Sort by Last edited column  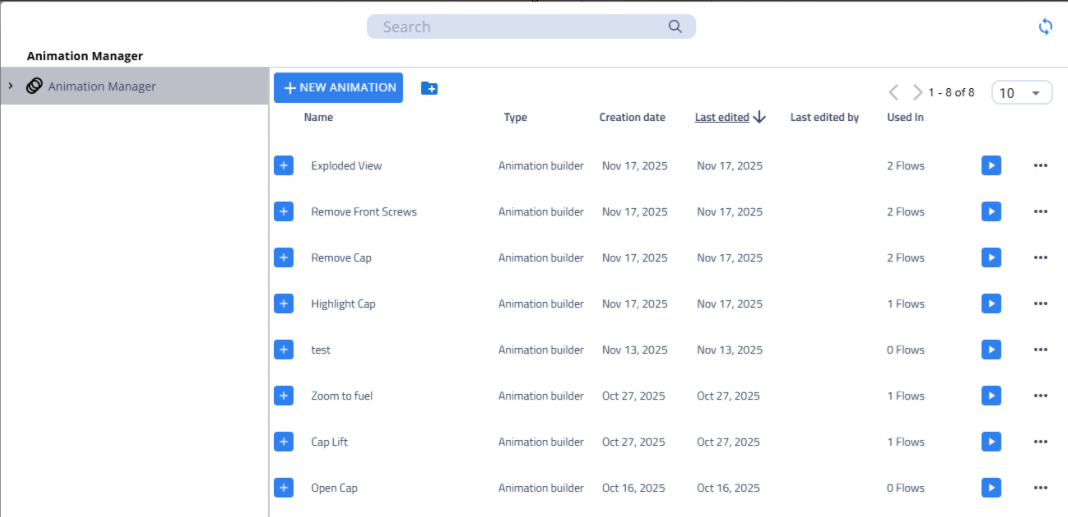[x=722, y=118]
